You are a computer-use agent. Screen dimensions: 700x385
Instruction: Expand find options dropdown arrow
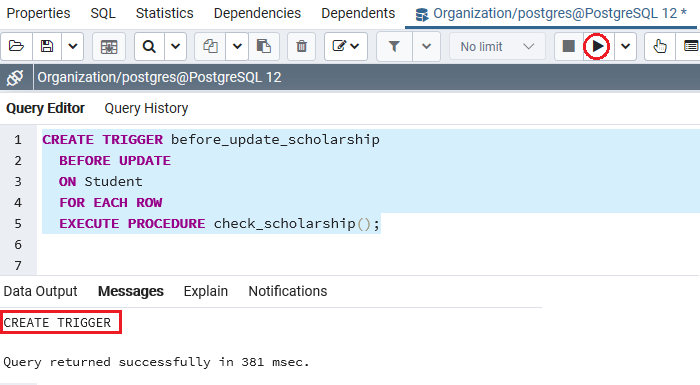pos(175,46)
